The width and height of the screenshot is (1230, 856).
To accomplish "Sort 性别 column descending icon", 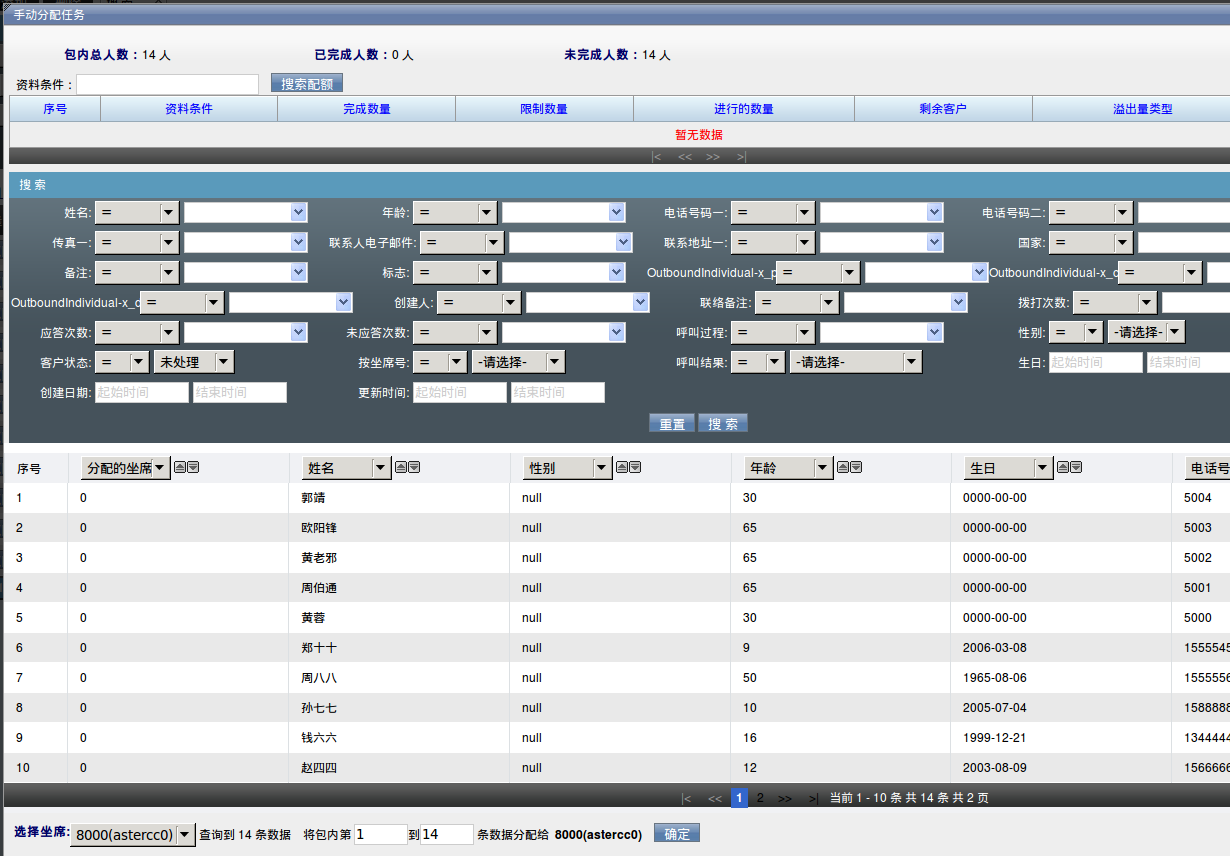I will tap(634, 467).
